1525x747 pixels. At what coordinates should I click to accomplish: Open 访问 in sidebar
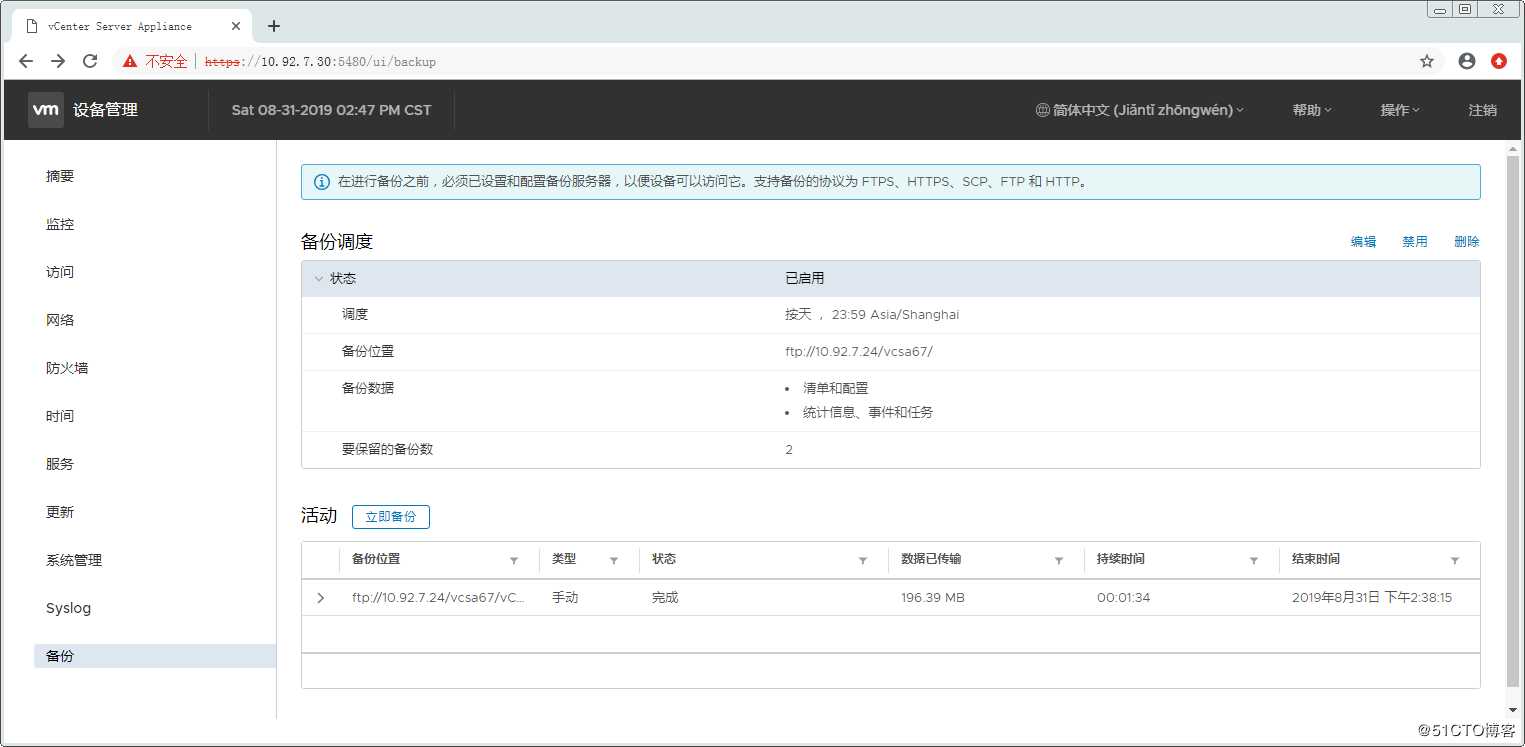click(60, 272)
